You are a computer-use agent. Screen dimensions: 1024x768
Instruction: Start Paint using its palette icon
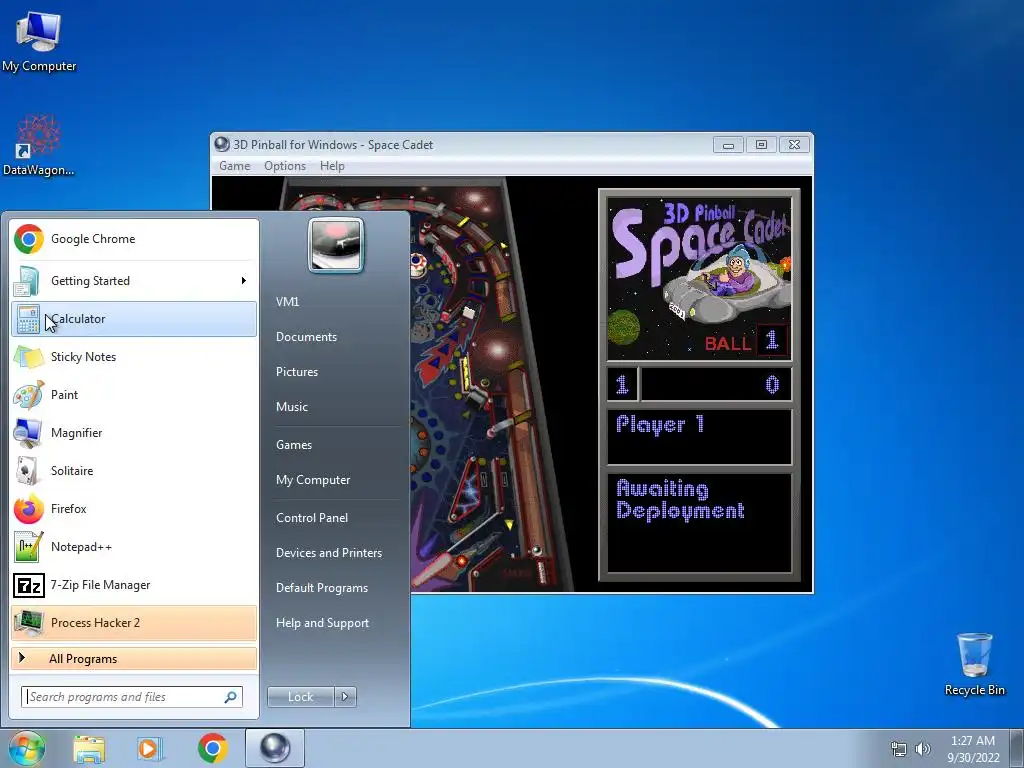tap(28, 394)
